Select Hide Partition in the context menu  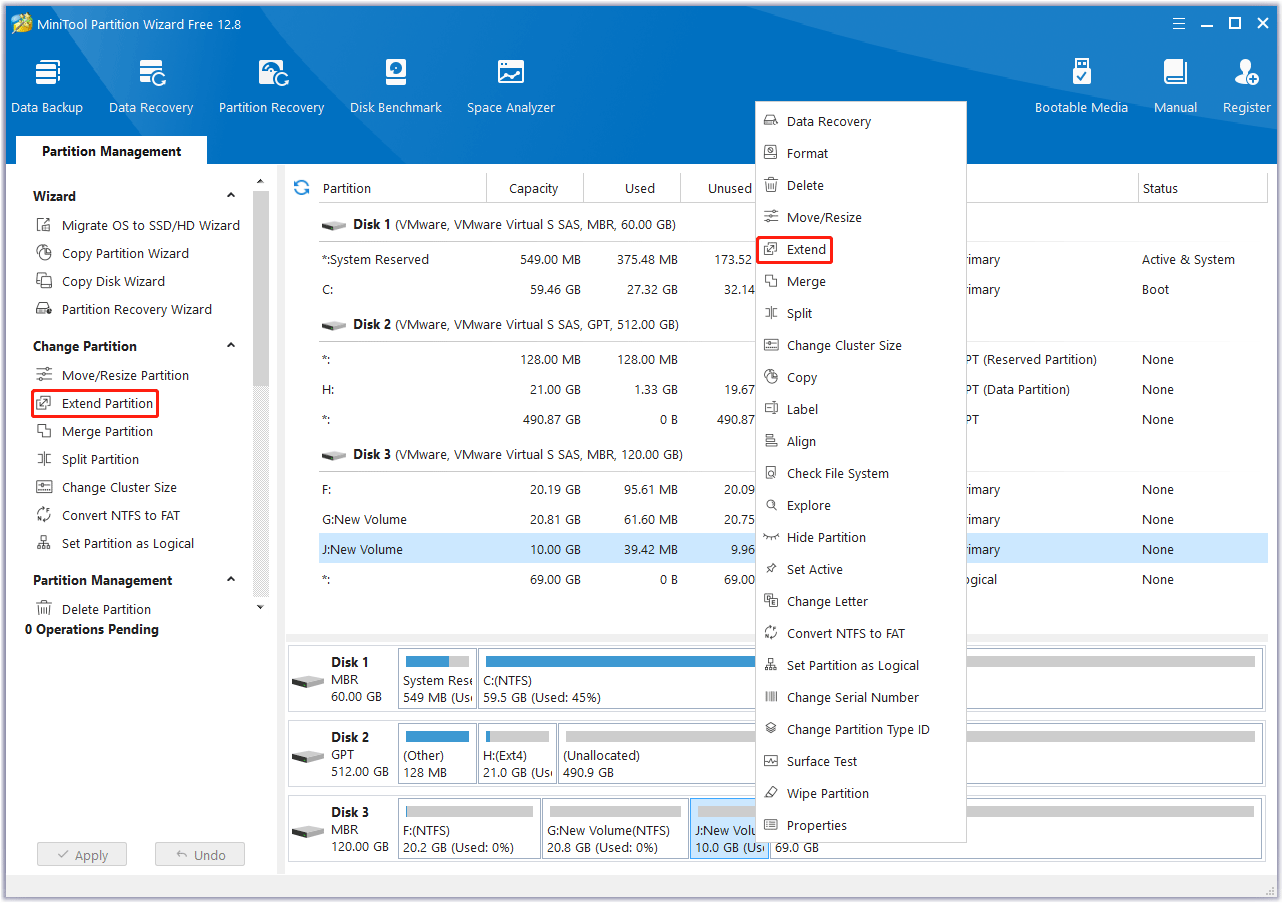click(860, 537)
